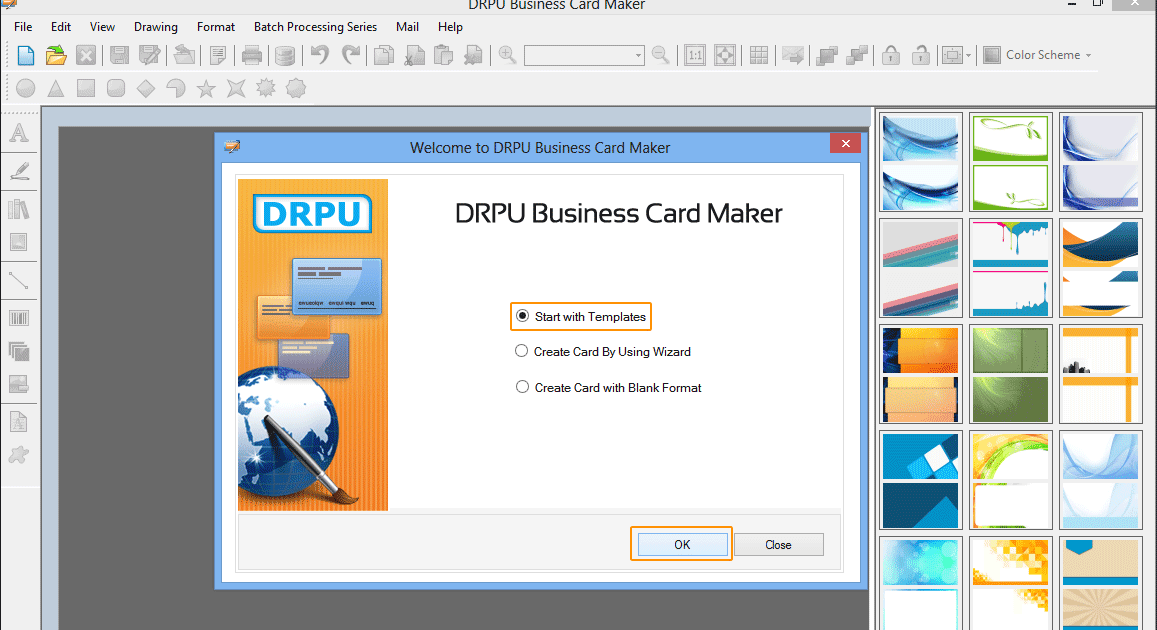Viewport: 1157px width, 630px height.
Task: Confirm the dialog with the OK button
Action: (x=682, y=544)
